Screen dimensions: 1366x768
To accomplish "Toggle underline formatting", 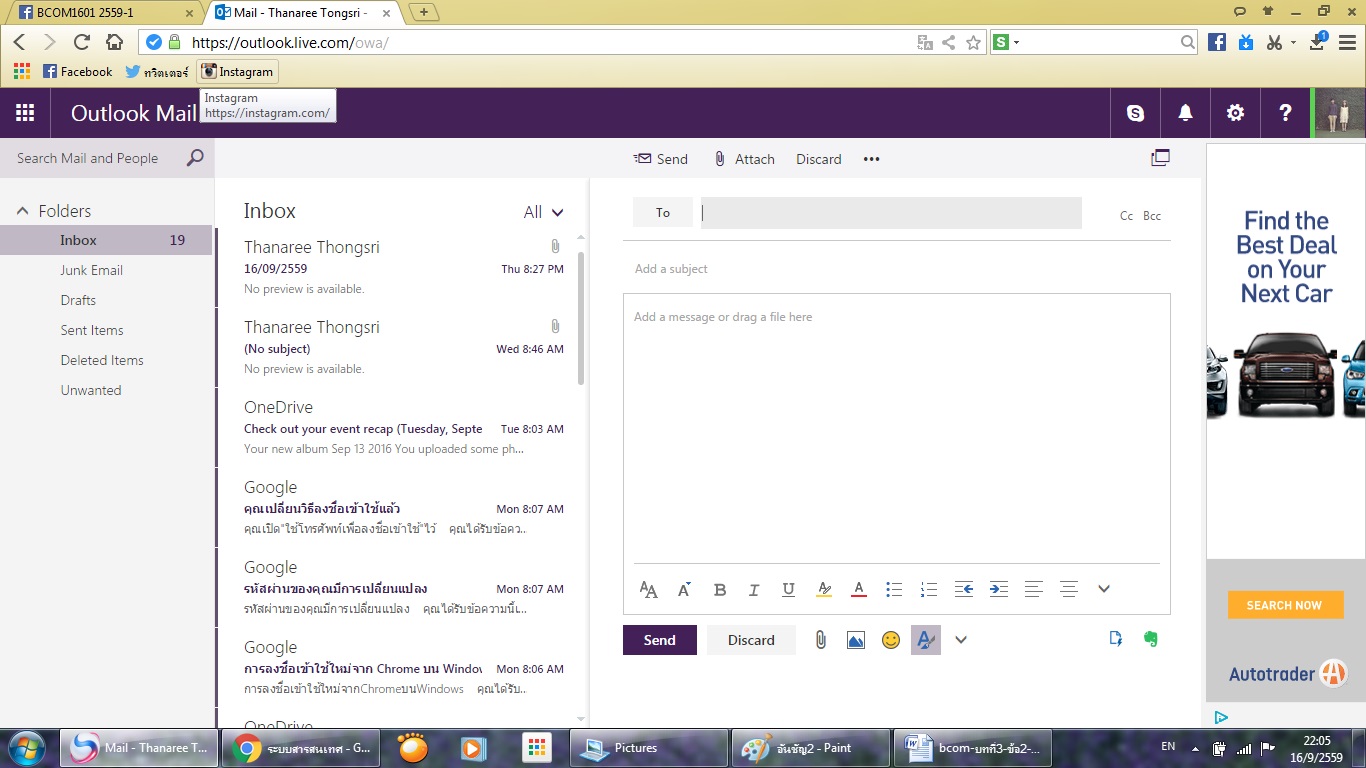I will click(x=789, y=590).
